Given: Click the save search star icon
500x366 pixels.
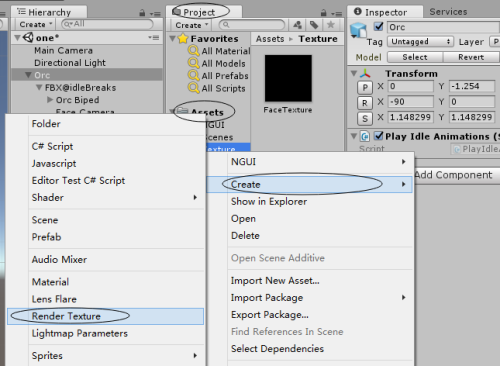Looking at the screenshot, I should 331,25.
